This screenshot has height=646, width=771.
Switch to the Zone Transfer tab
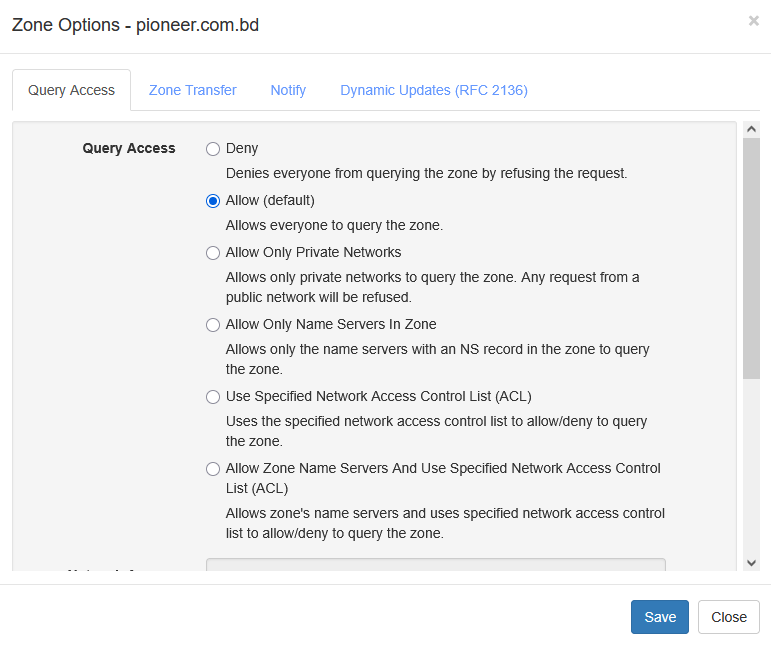tap(192, 90)
